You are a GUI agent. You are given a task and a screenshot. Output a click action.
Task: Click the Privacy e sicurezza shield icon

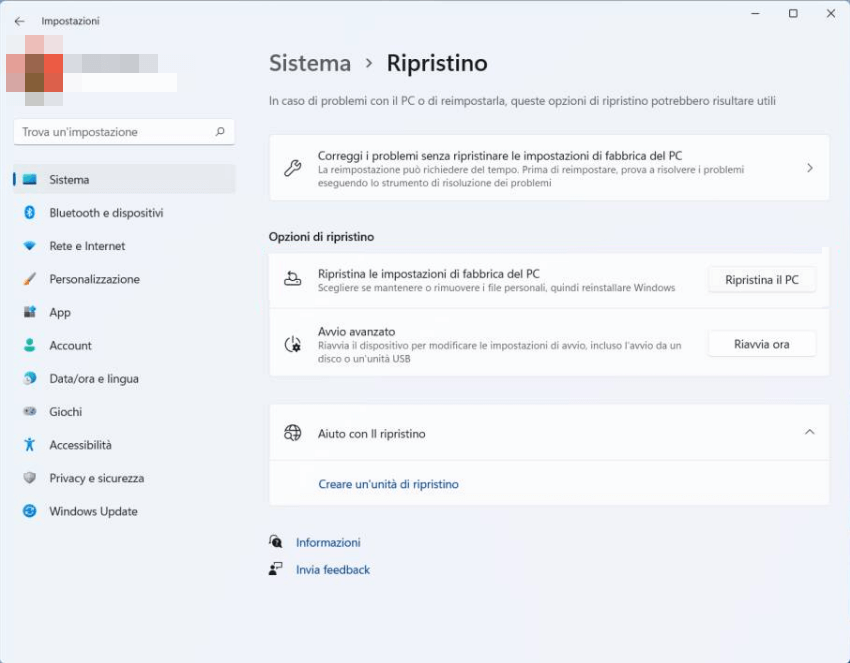pos(30,478)
